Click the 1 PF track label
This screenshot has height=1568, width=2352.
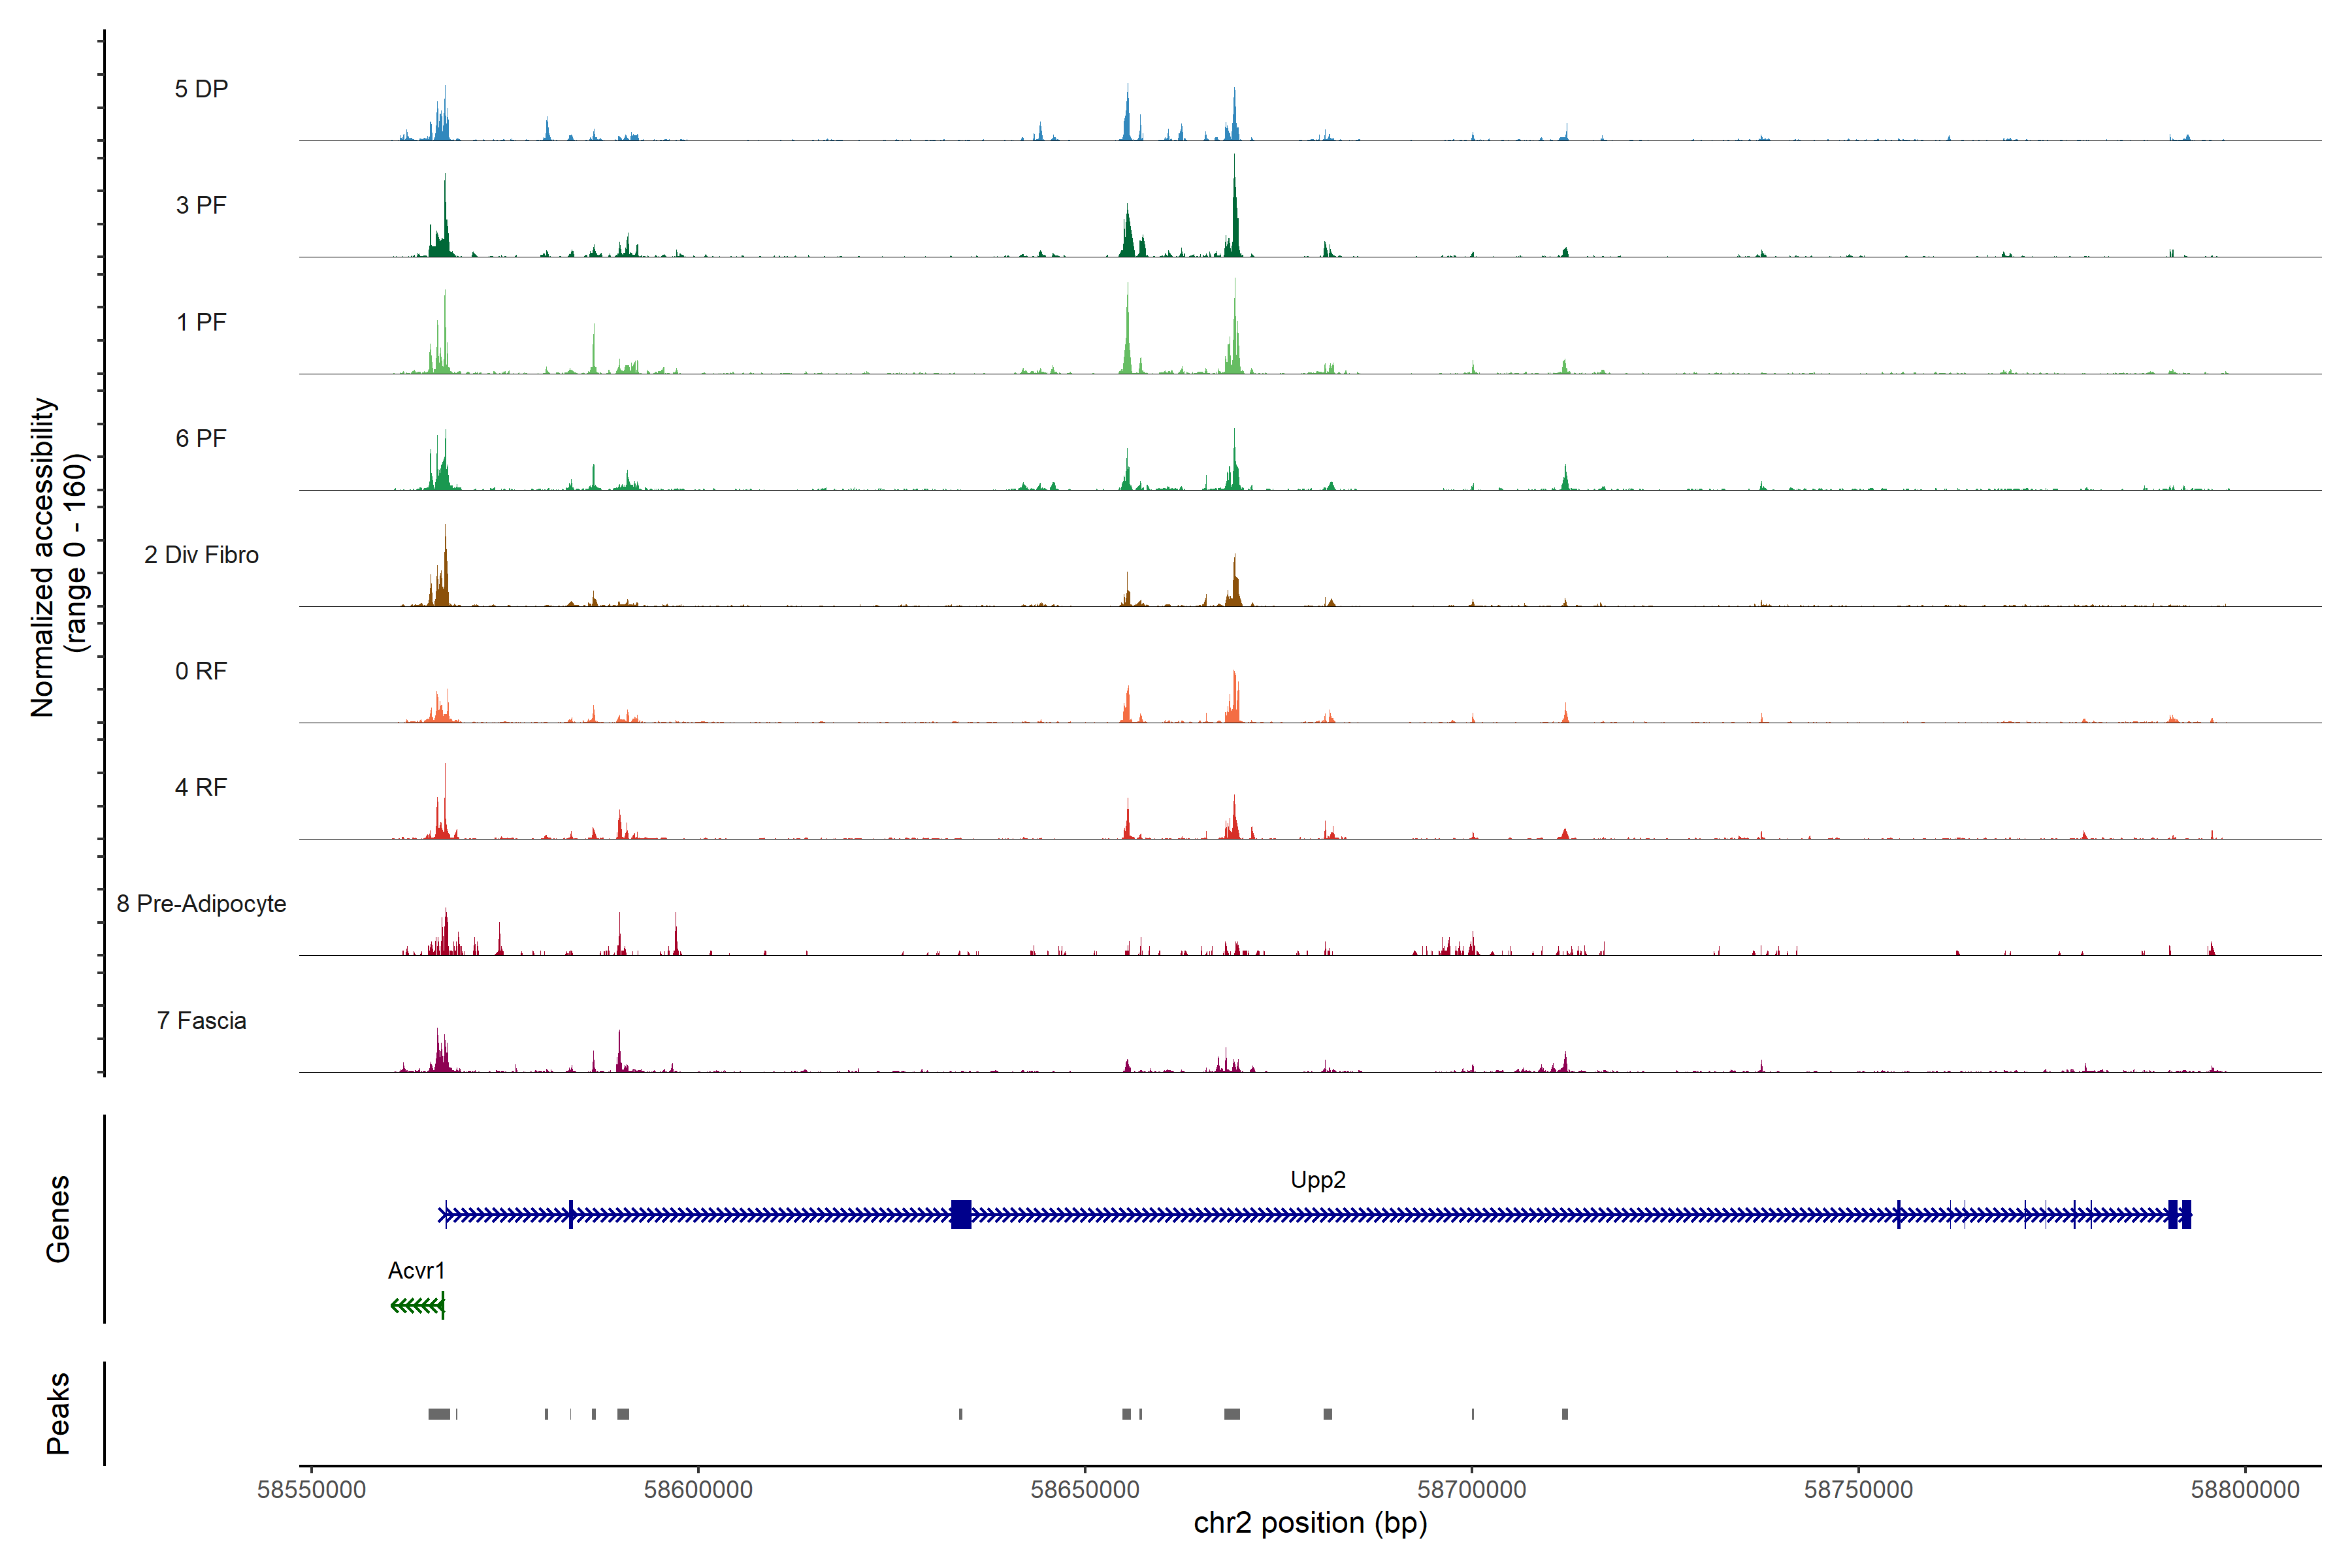[x=201, y=322]
